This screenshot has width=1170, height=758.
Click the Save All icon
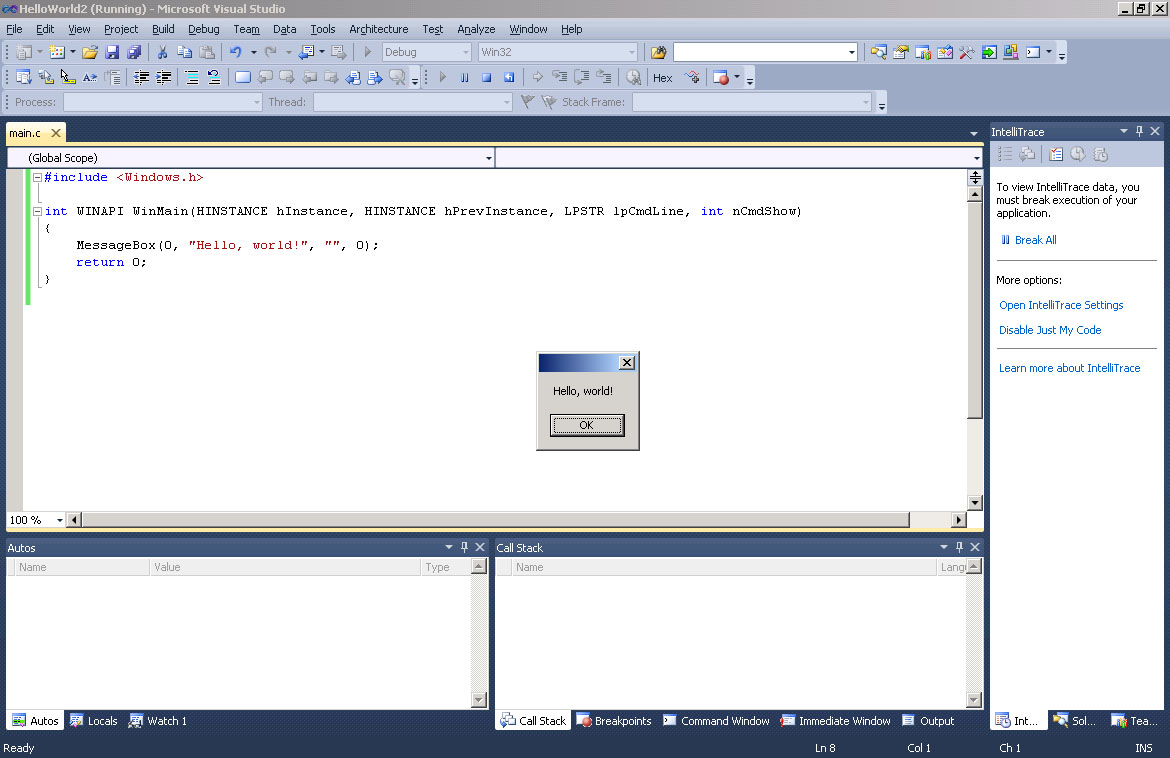134,52
